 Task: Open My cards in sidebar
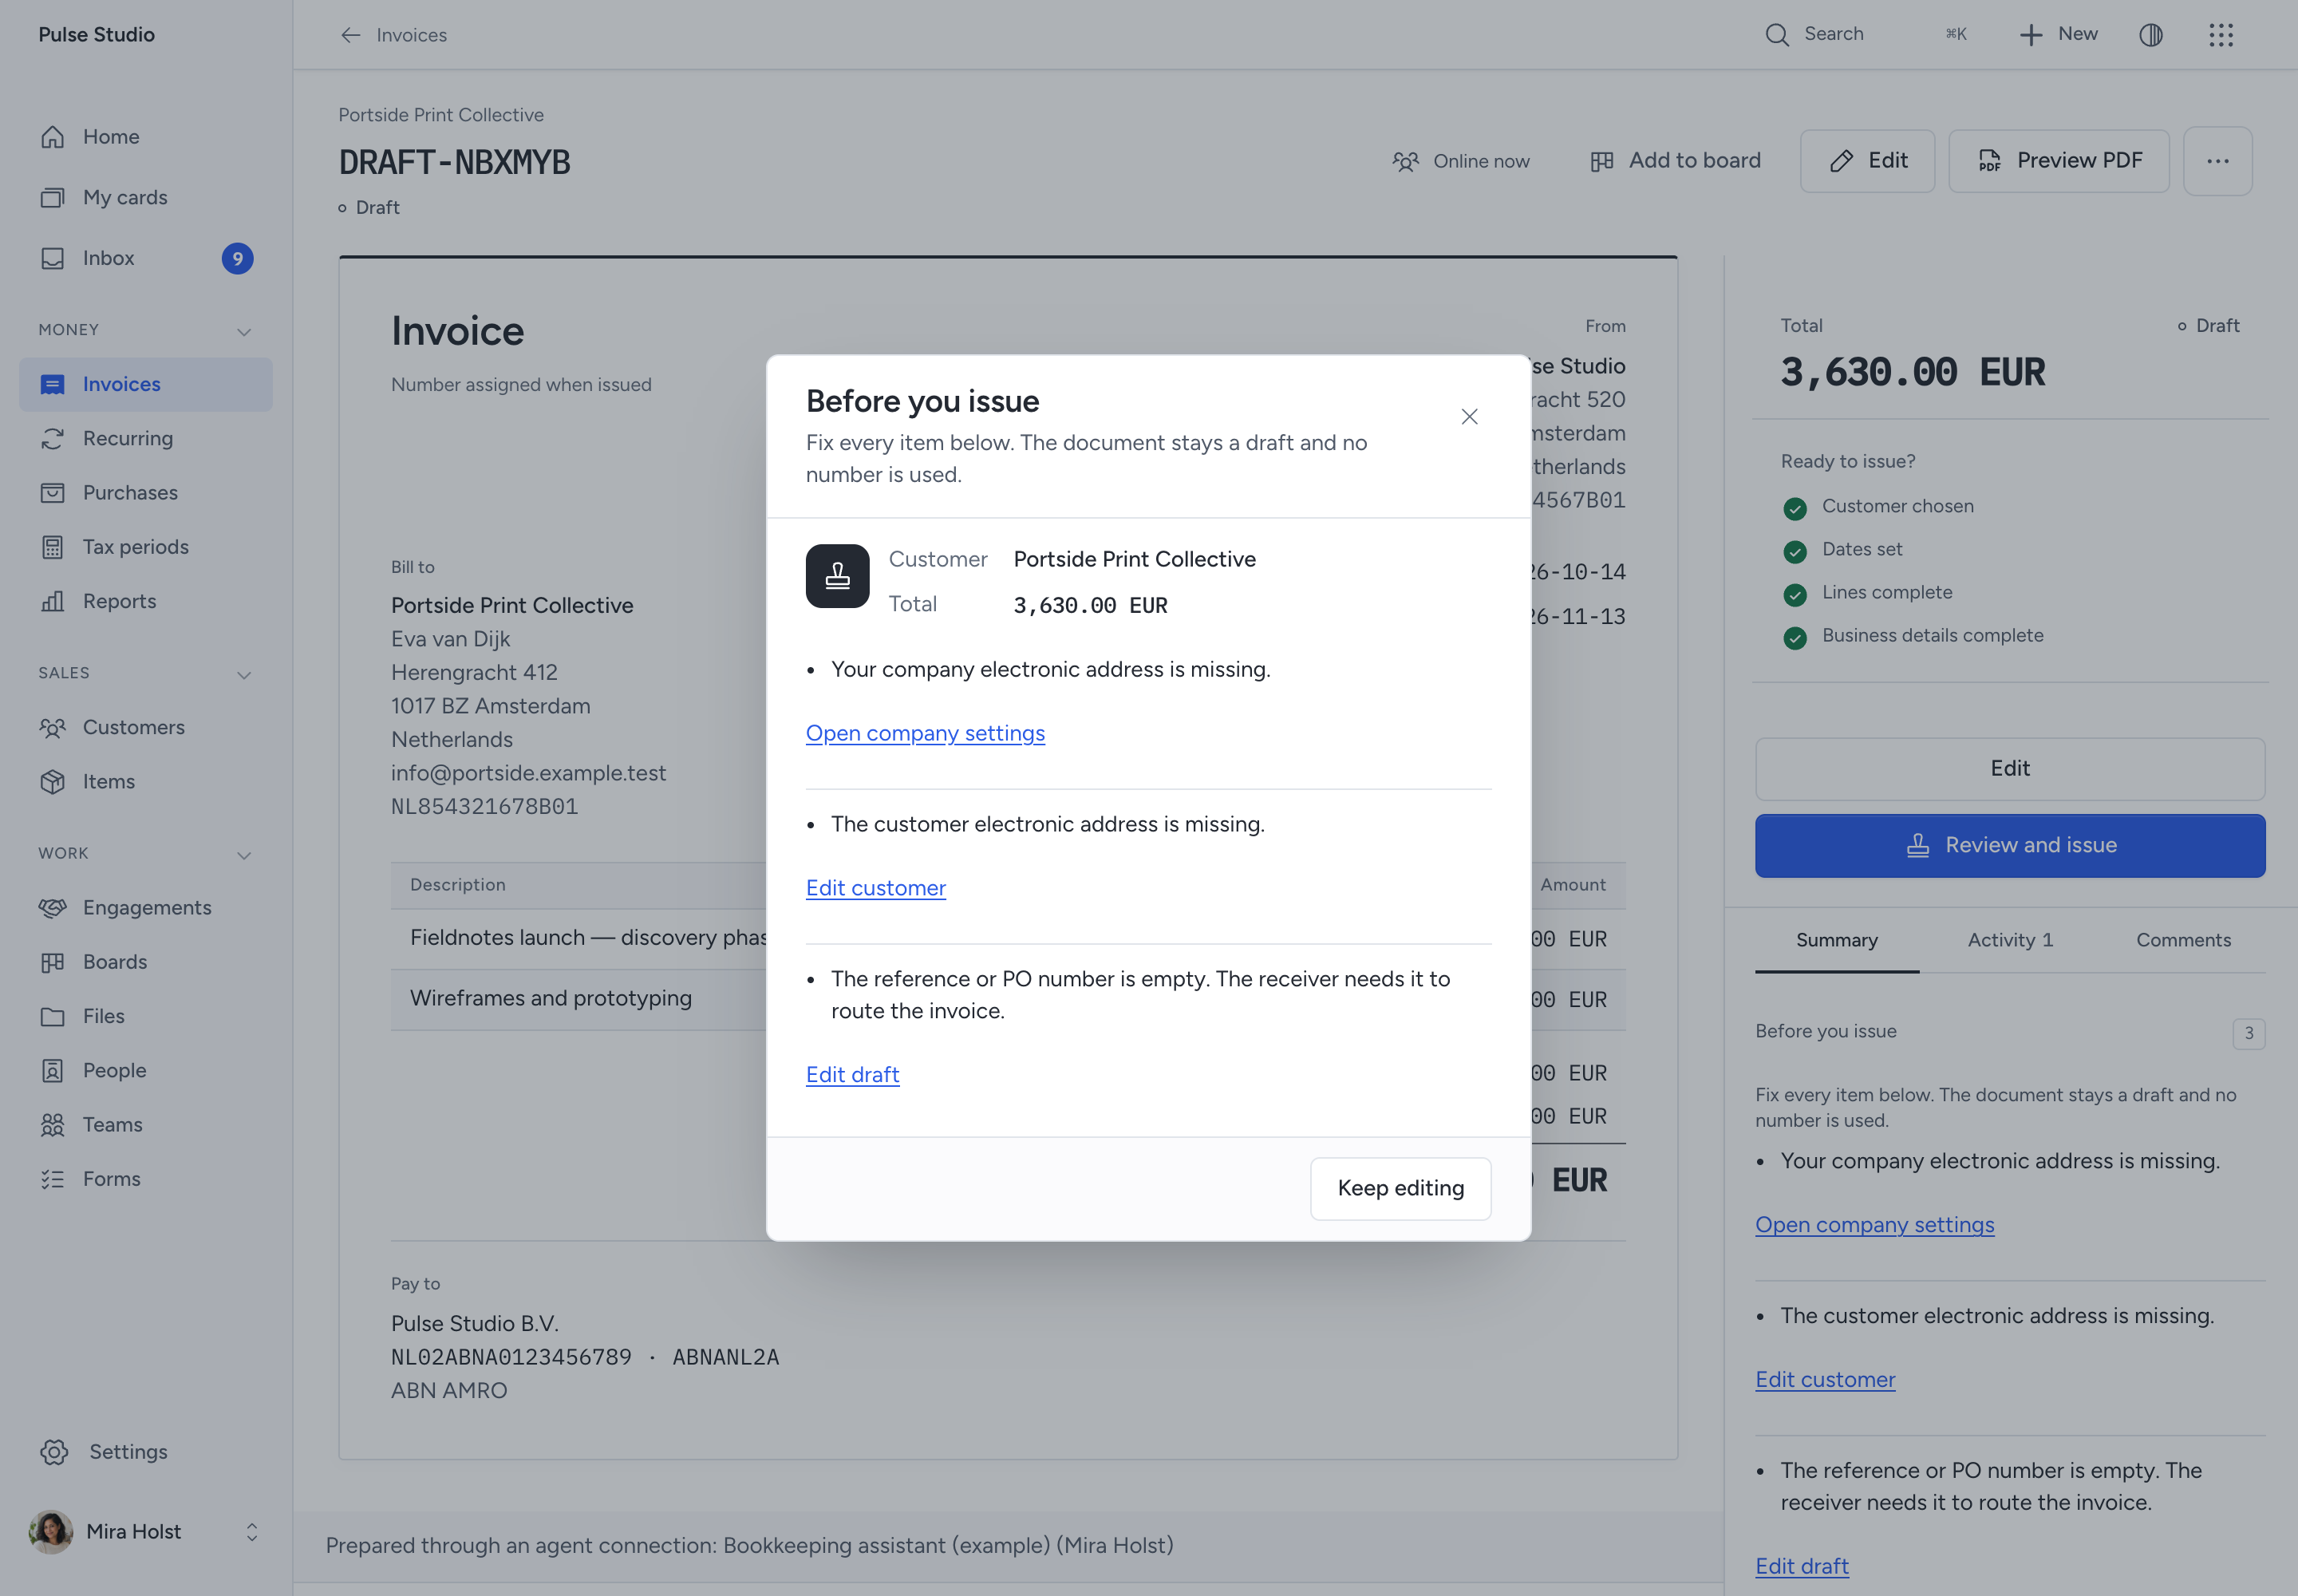pos(145,198)
